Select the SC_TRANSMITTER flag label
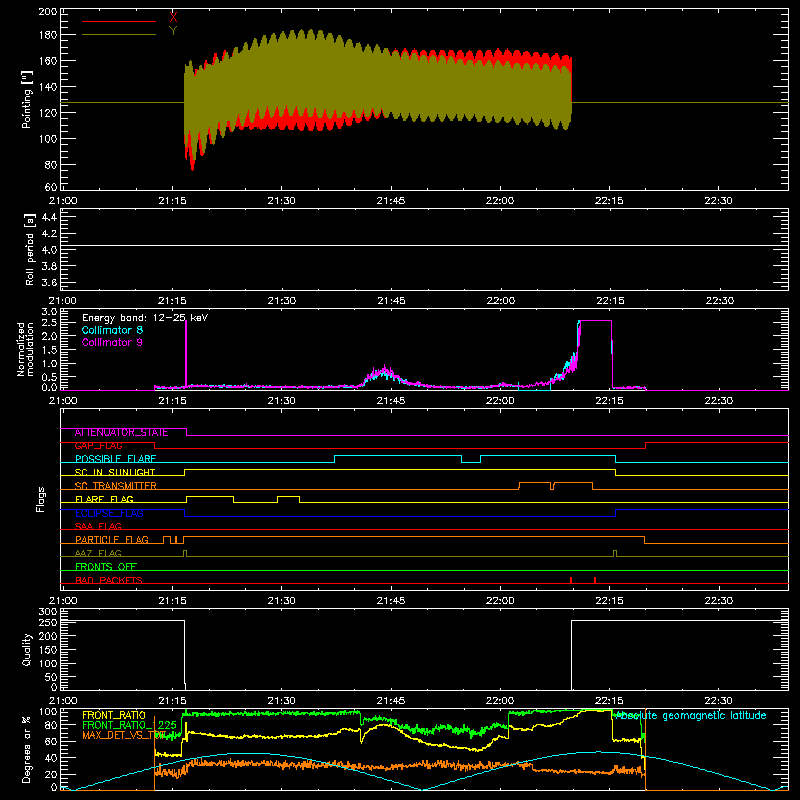800x800 pixels. coord(116,486)
